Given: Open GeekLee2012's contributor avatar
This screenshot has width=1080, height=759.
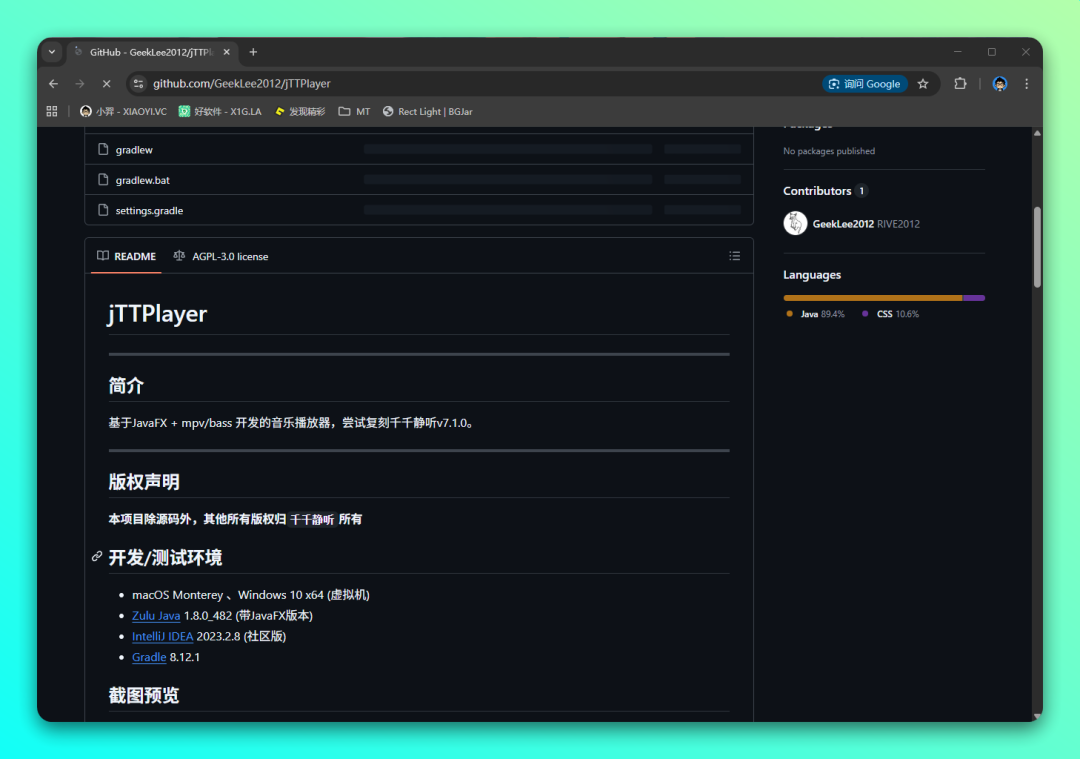Looking at the screenshot, I should pos(794,223).
